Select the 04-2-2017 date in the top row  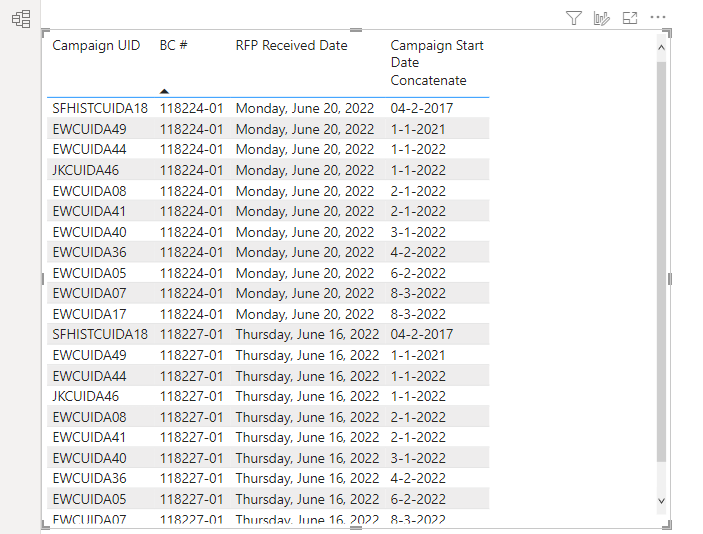pos(421,108)
